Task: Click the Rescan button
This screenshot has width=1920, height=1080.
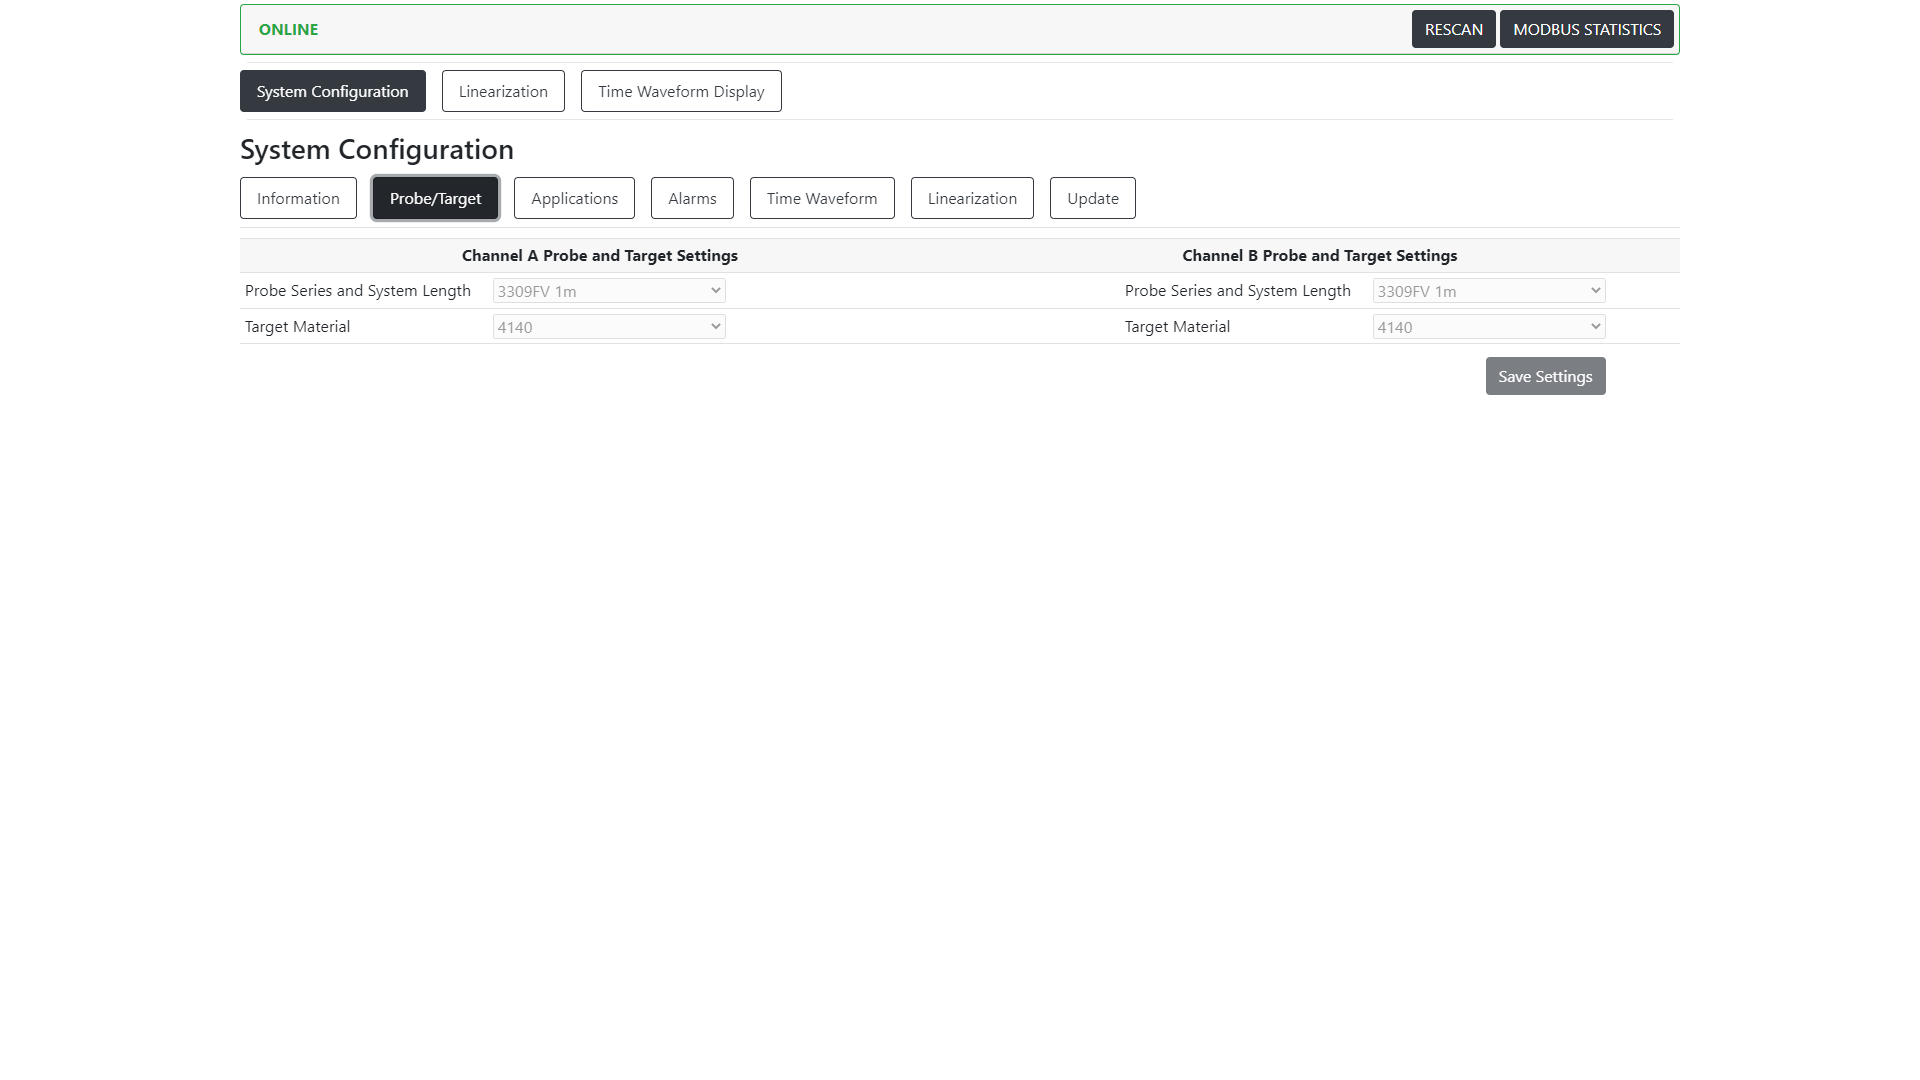Action: (1453, 29)
